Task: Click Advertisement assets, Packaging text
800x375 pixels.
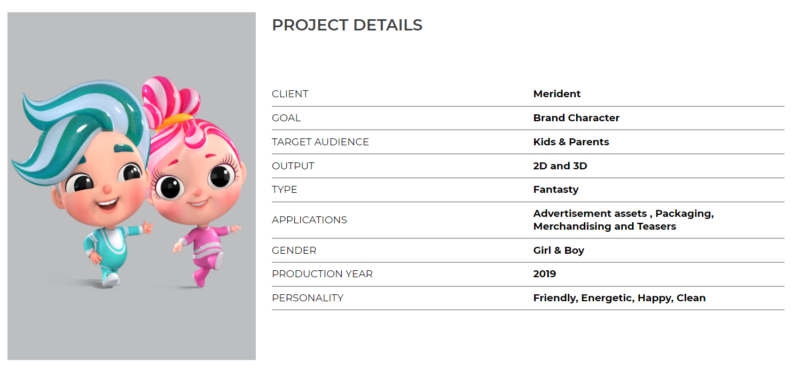Action: 623,214
